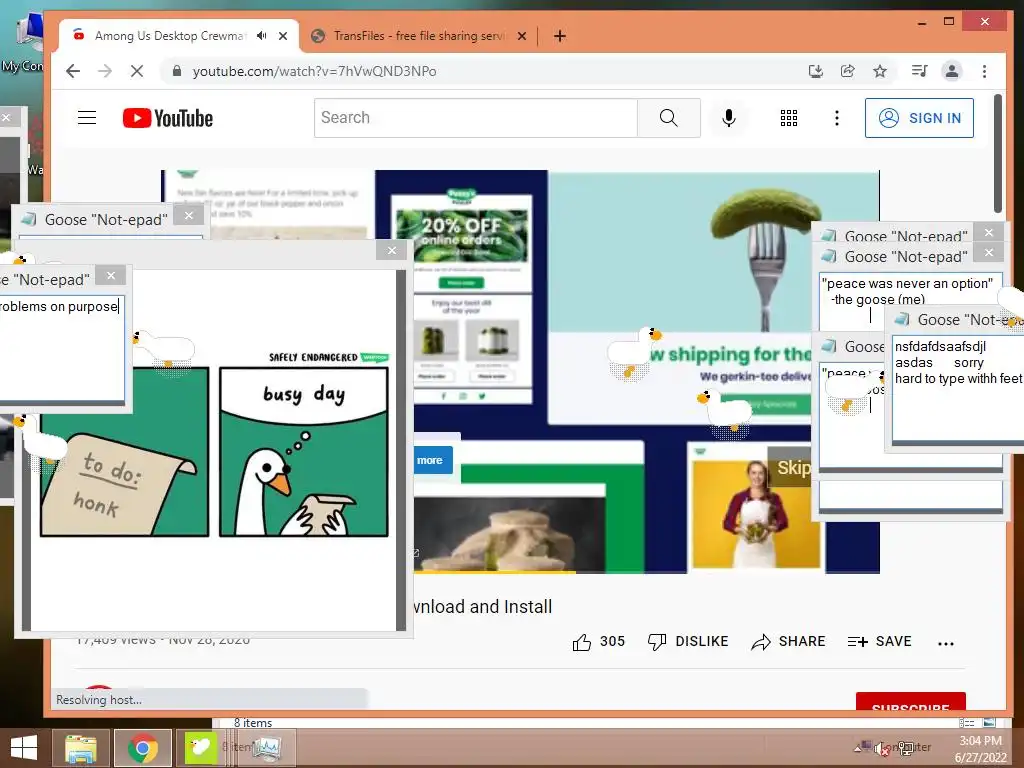This screenshot has height=768, width=1024.
Task: Subscribe with the red SUBSCRIBE button
Action: click(x=910, y=701)
